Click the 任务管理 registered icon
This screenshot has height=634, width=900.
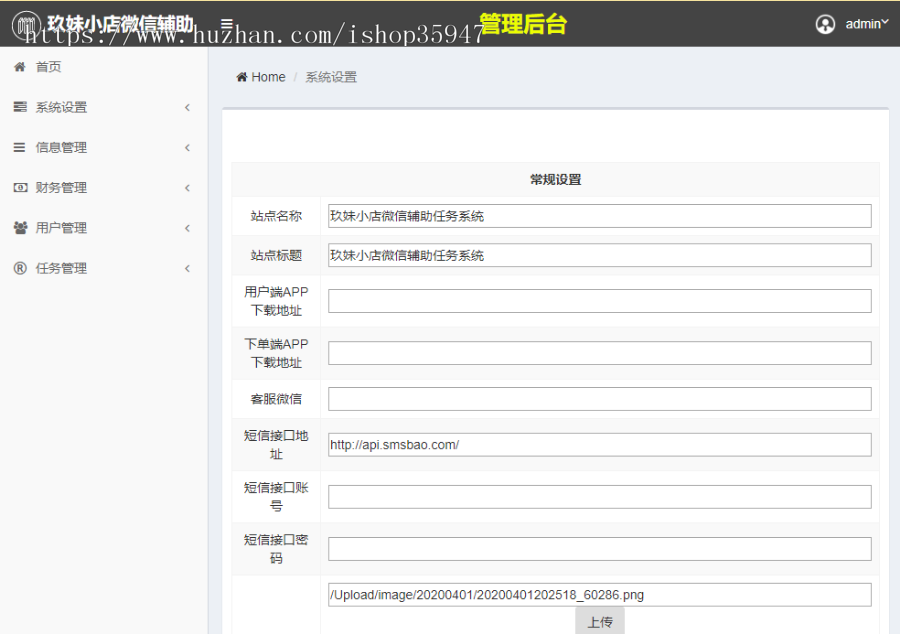pos(19,268)
